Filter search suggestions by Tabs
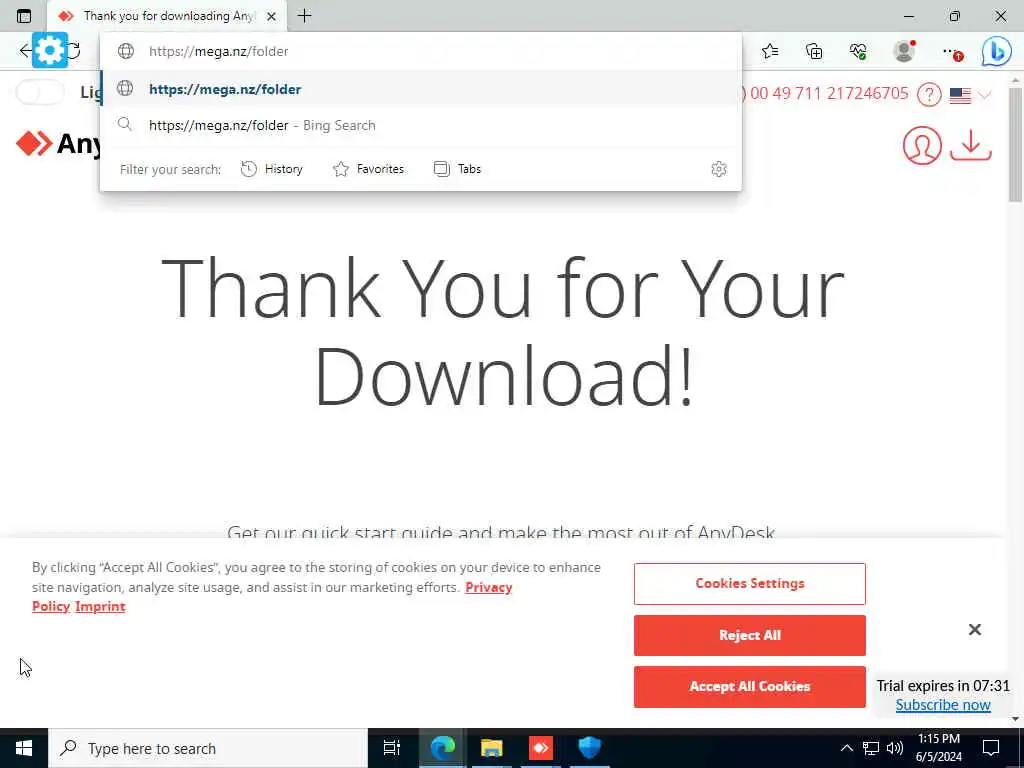This screenshot has height=768, width=1024. (x=457, y=169)
